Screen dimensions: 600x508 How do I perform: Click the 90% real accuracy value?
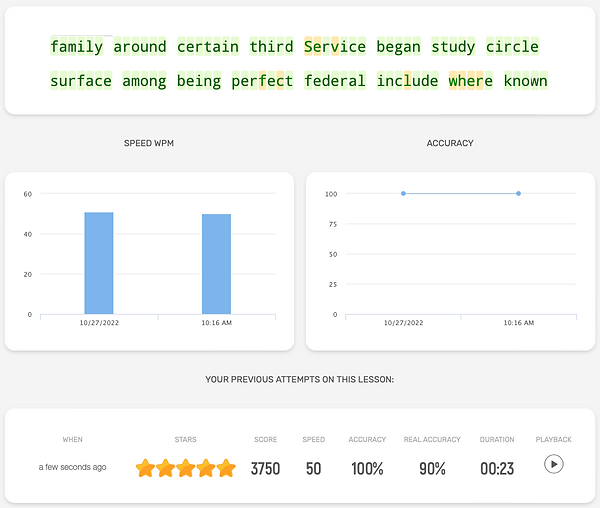(x=432, y=468)
